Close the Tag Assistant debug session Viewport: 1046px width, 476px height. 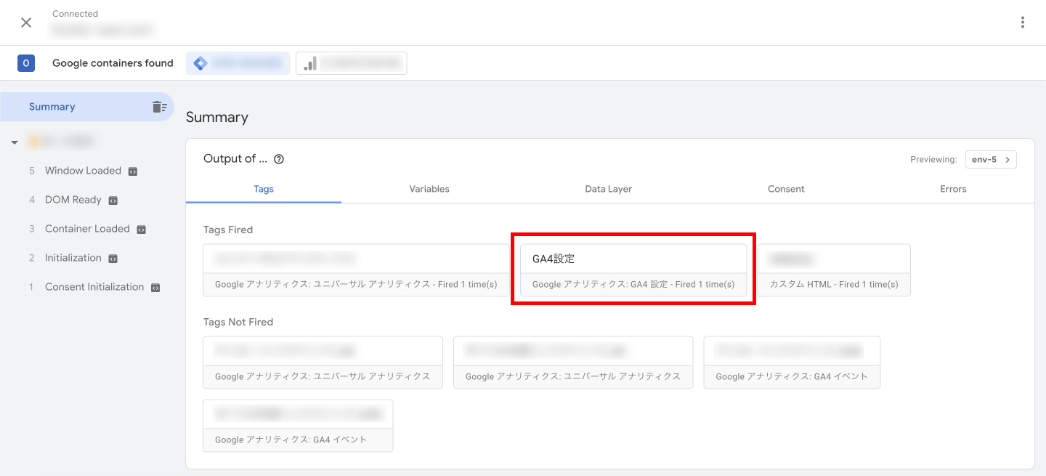click(26, 23)
